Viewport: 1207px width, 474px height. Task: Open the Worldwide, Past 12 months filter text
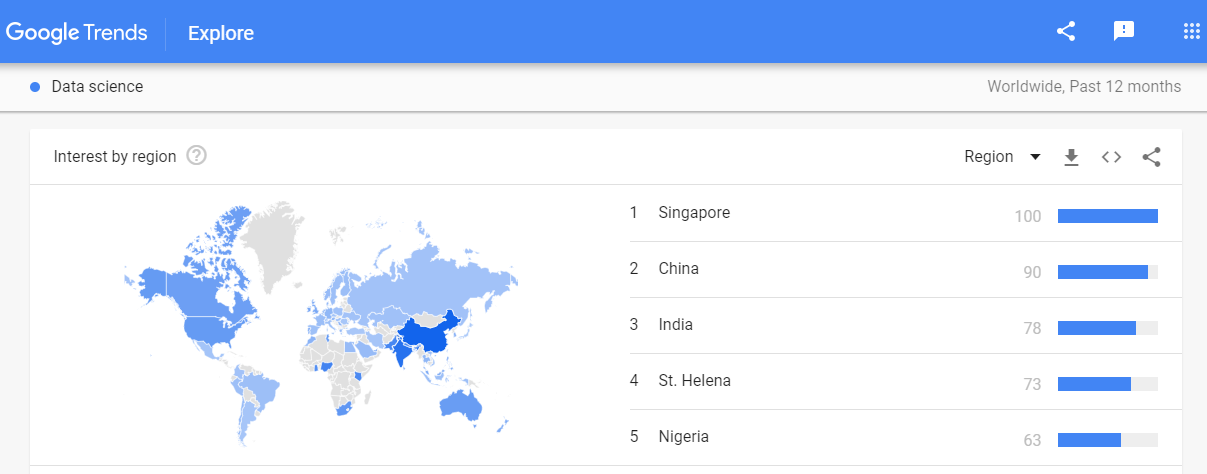click(1084, 87)
